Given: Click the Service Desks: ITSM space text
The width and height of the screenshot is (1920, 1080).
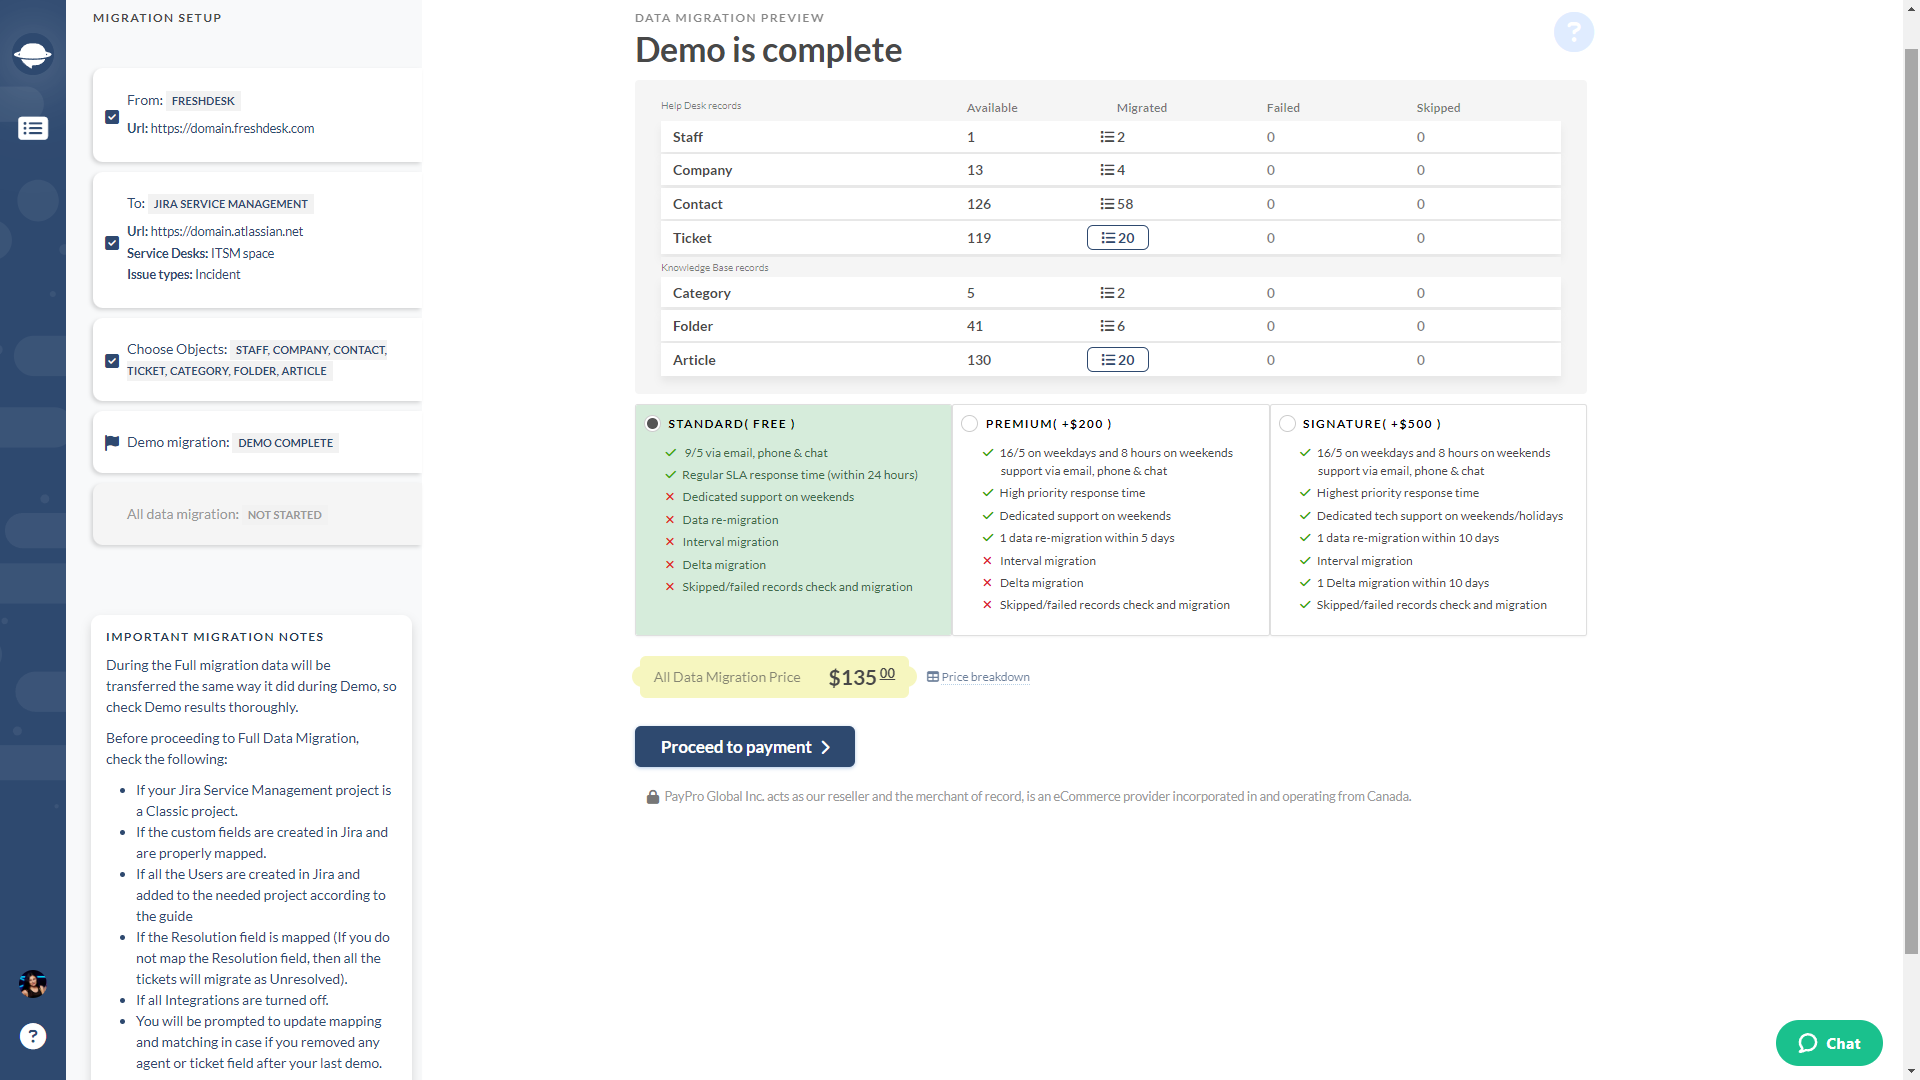Looking at the screenshot, I should (x=200, y=253).
